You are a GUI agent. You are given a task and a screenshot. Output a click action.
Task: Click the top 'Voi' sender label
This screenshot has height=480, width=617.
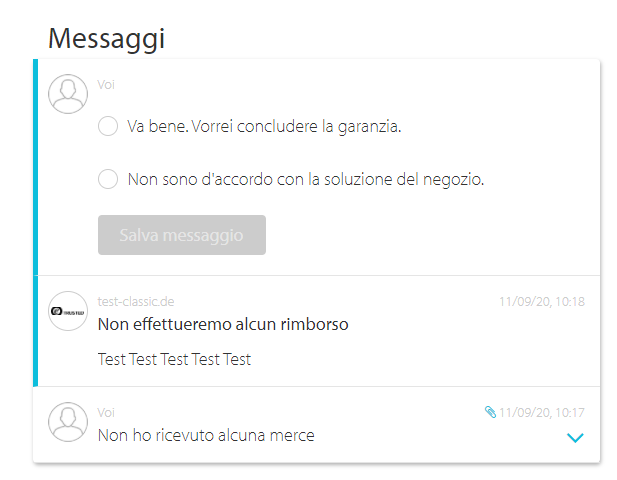[106, 85]
